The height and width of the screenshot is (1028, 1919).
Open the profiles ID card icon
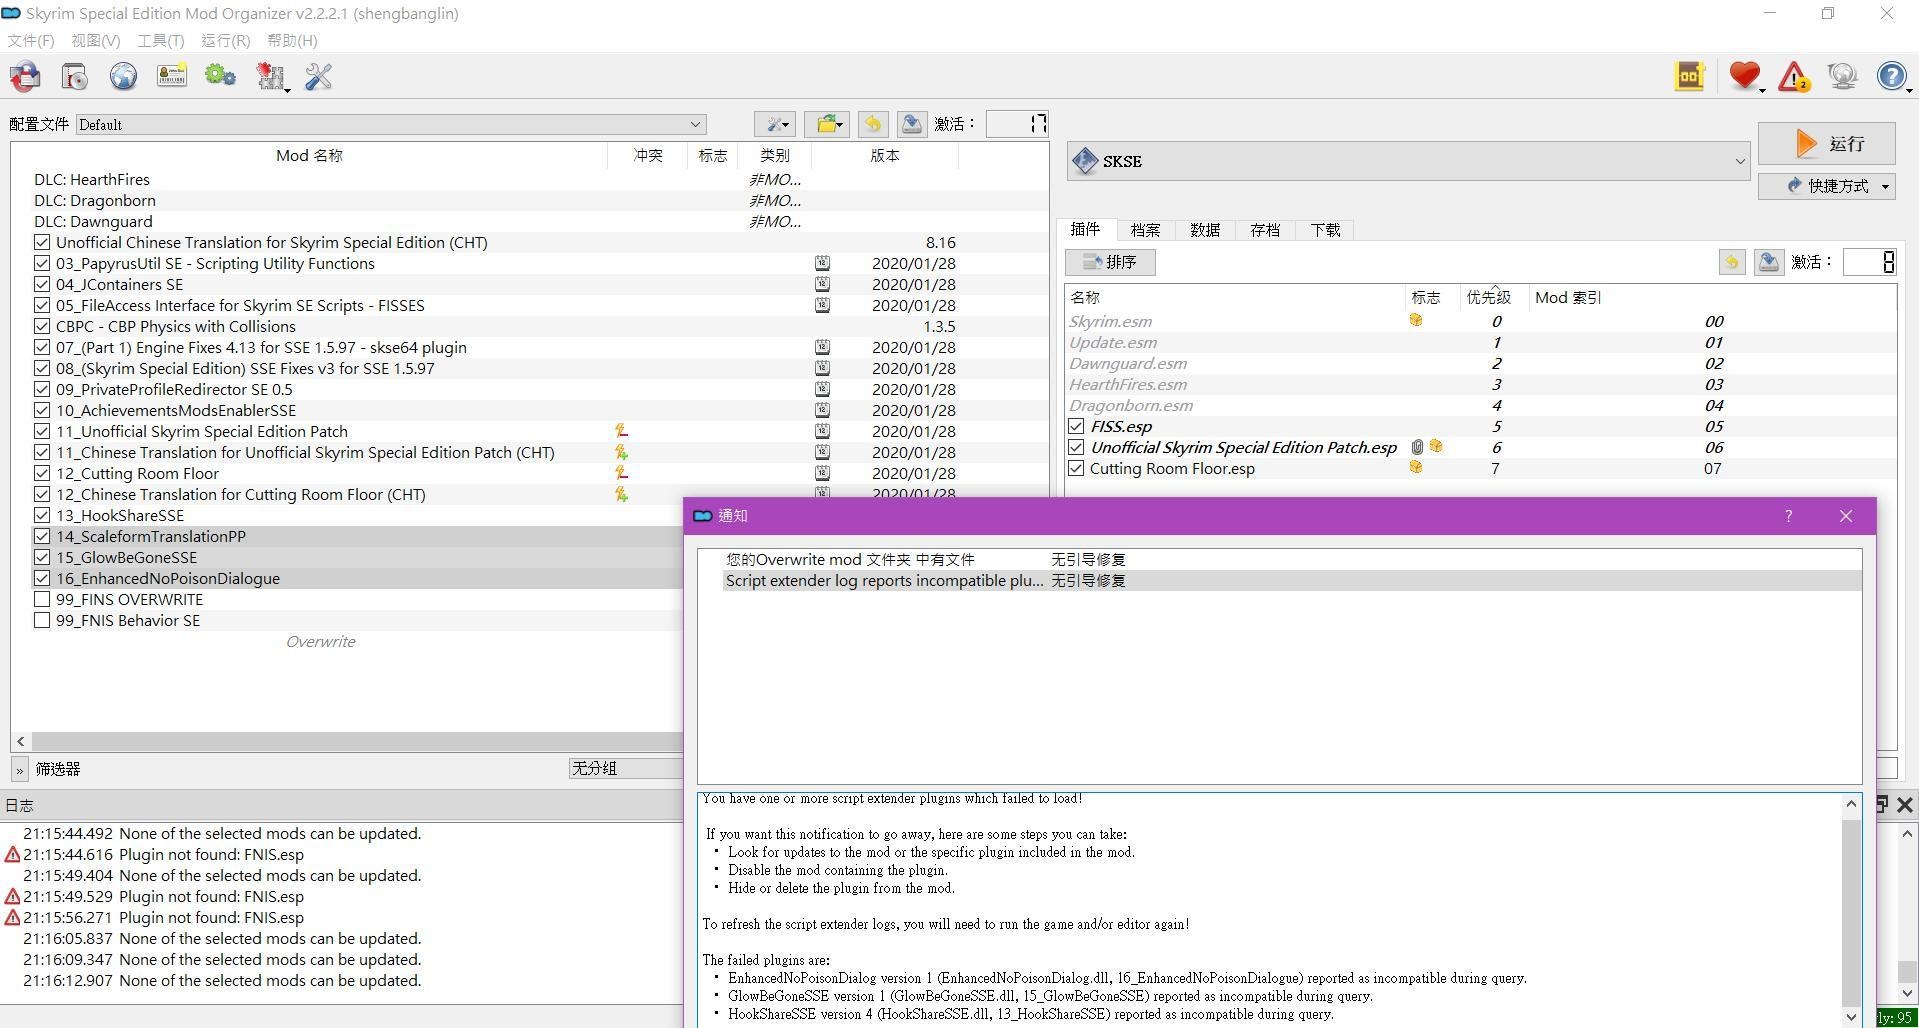[x=172, y=77]
